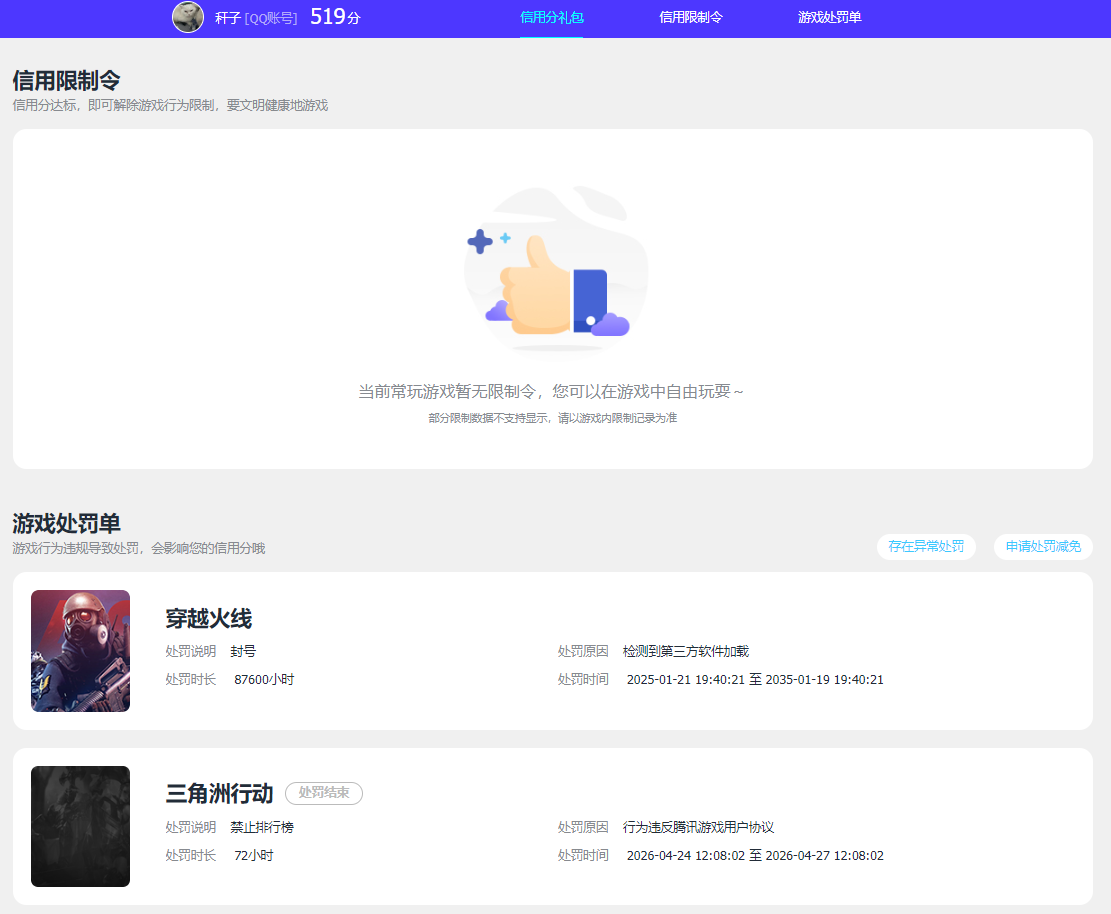This screenshot has width=1111, height=914.
Task: Click the 部分限制数据不支持显示 note
Action: tap(553, 418)
